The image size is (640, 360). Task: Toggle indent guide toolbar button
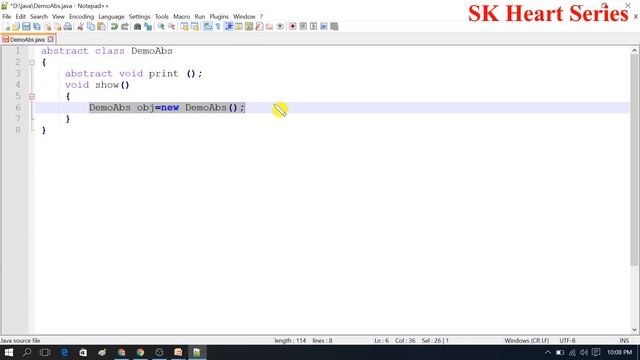[229, 27]
